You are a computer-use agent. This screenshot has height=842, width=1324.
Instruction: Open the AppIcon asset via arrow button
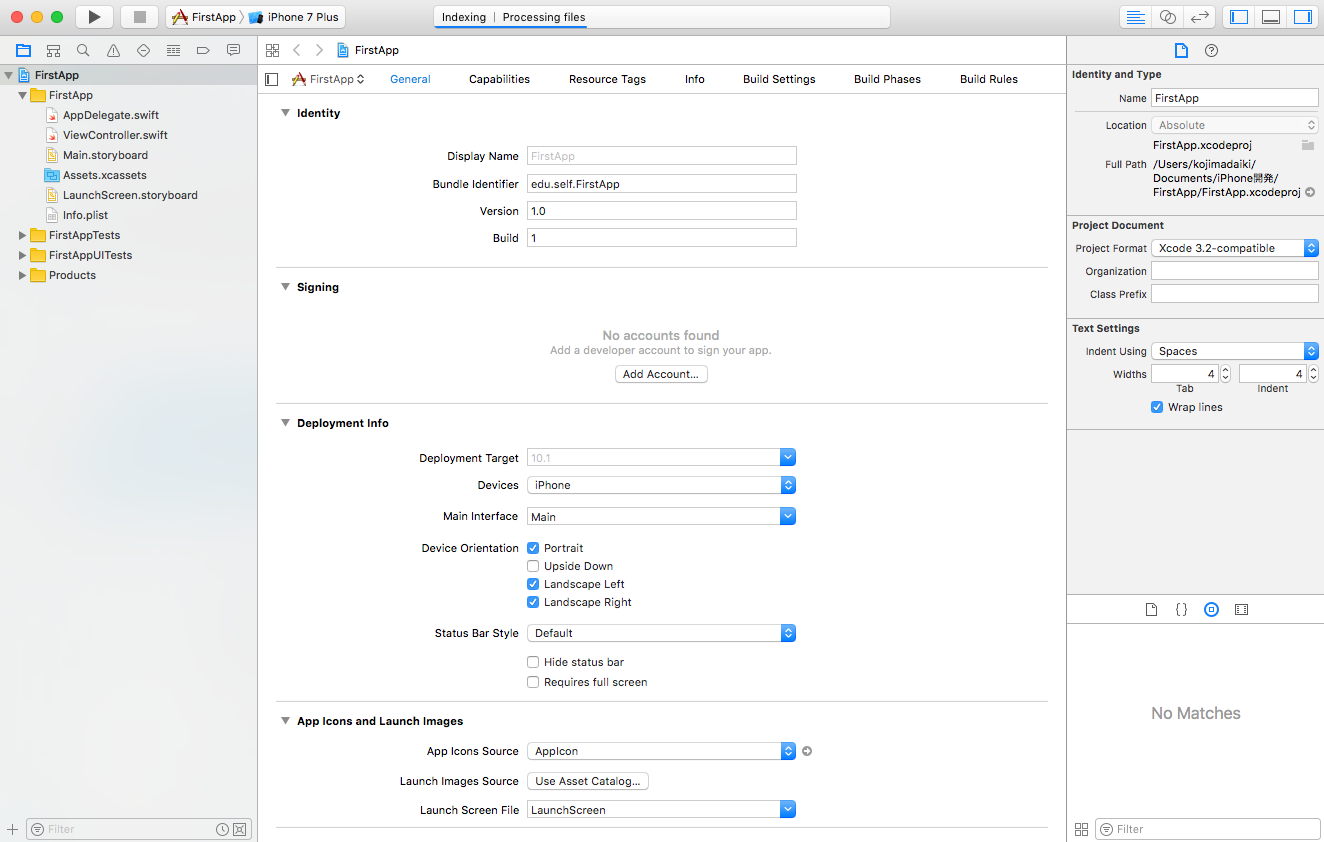[x=807, y=751]
